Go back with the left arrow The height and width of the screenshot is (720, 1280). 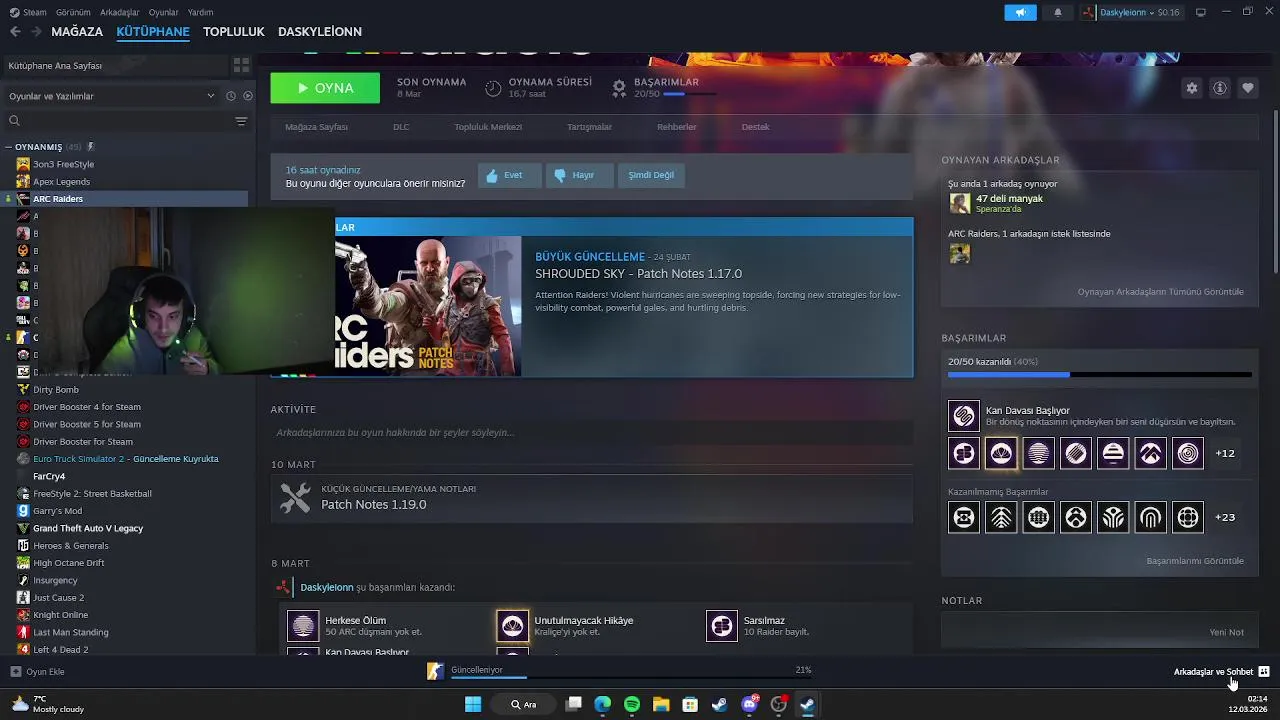[15, 32]
